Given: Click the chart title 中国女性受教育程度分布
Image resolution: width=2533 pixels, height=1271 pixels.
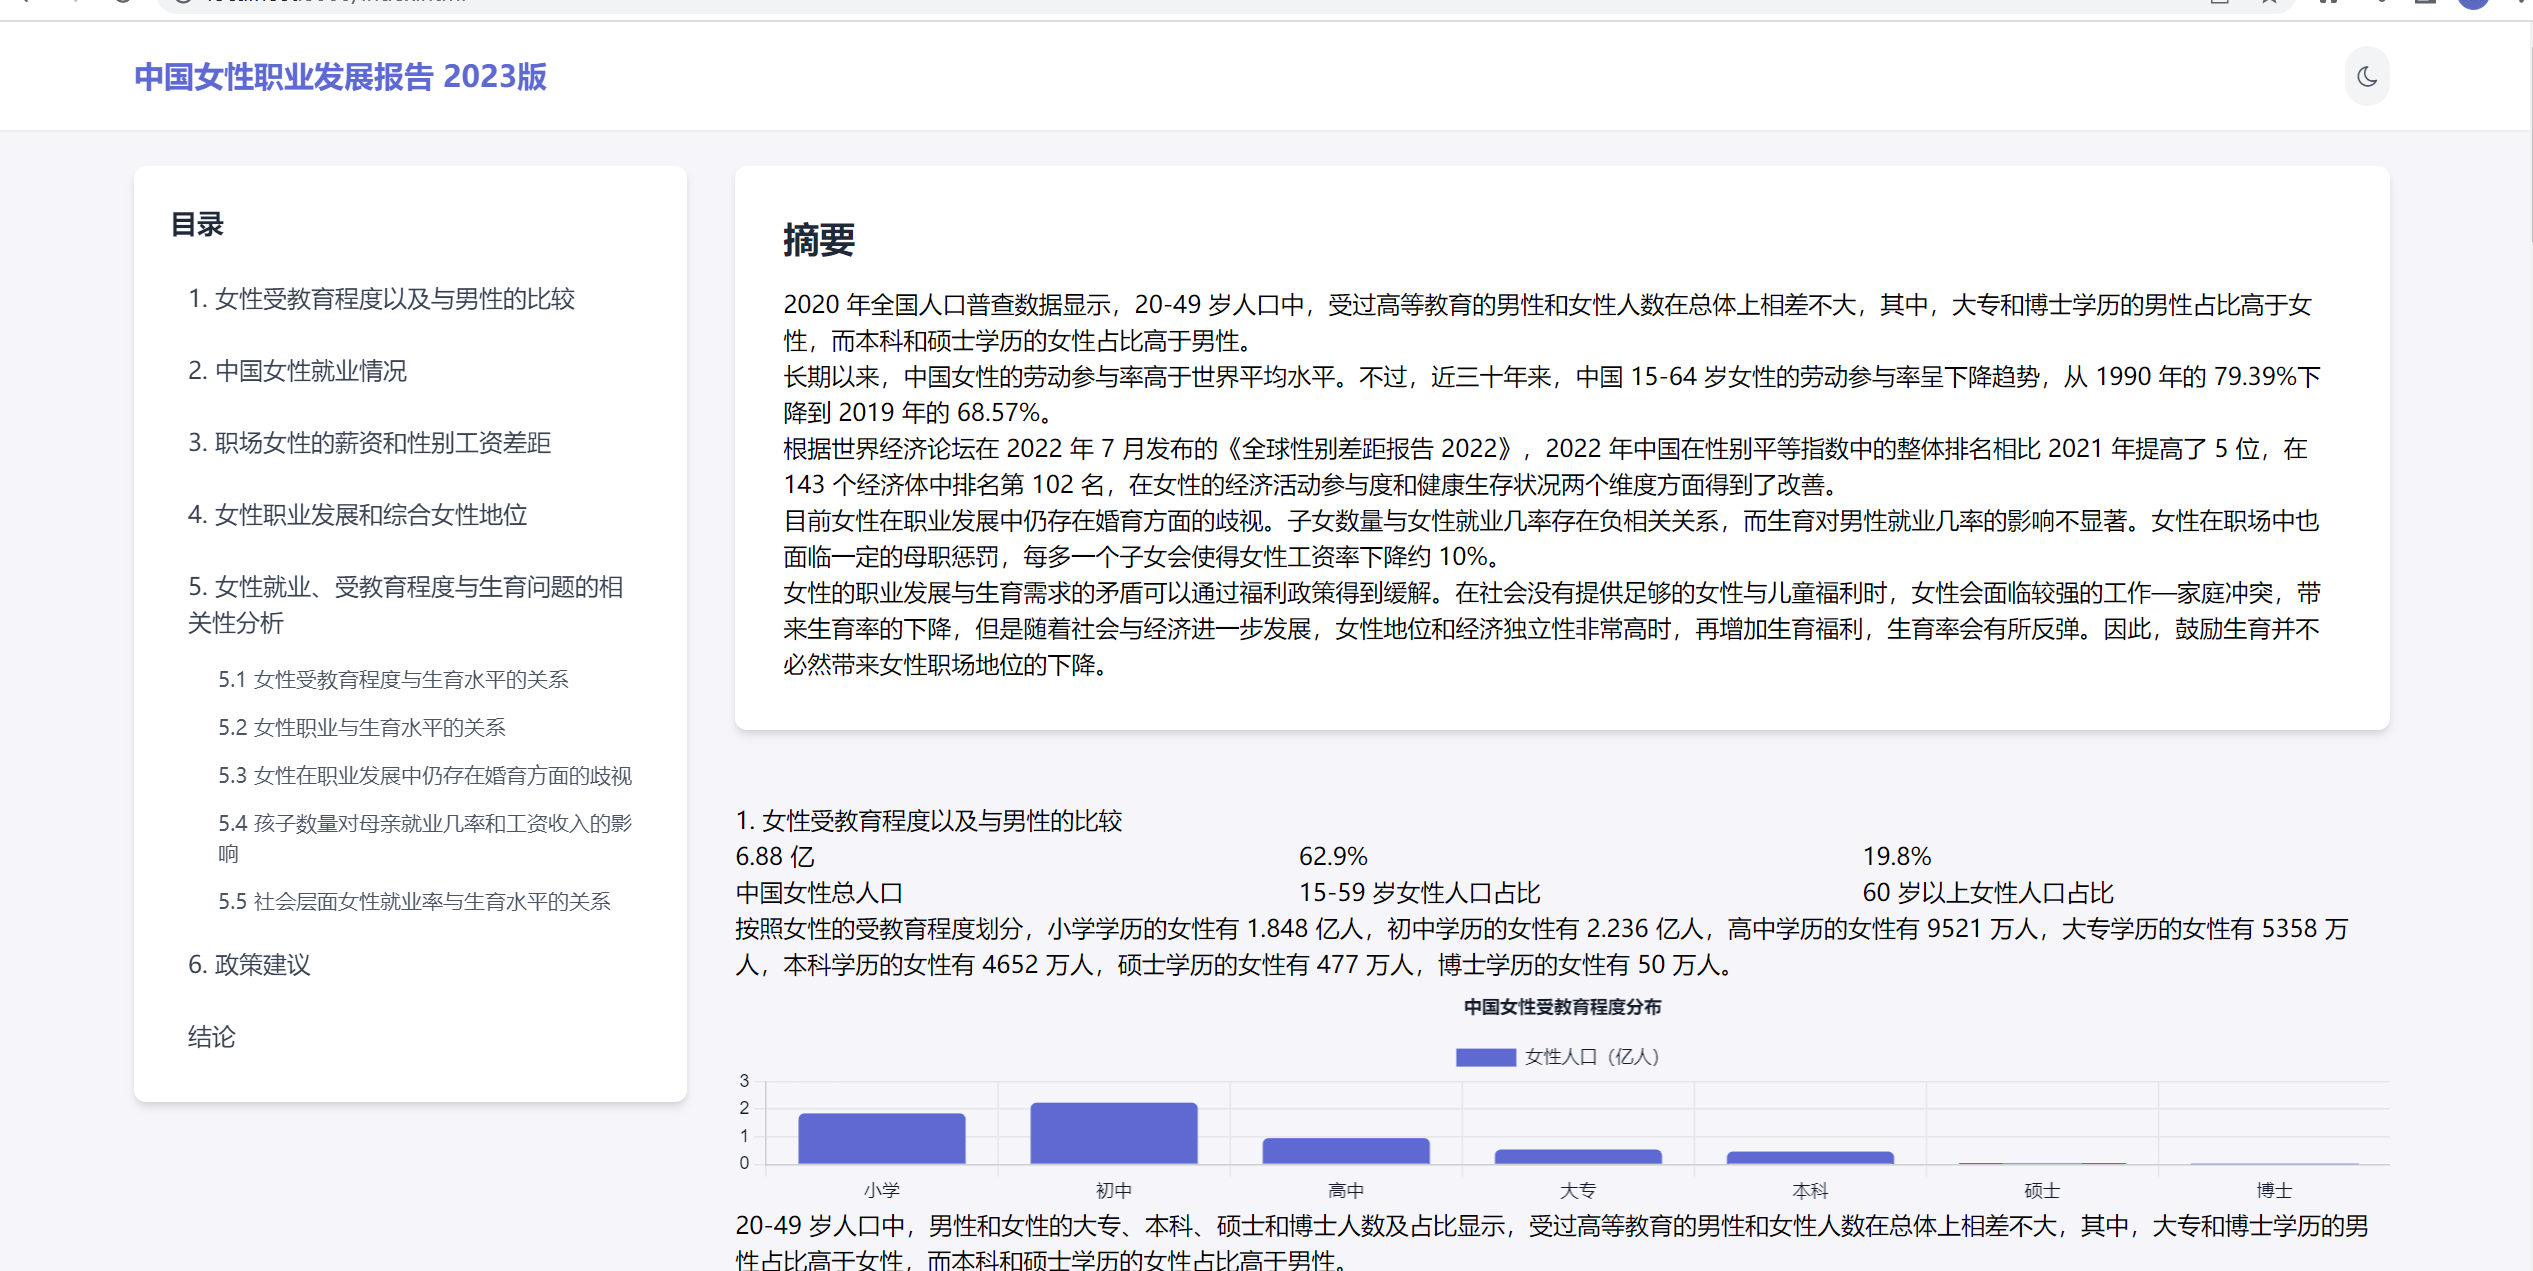Looking at the screenshot, I should click(1562, 1007).
